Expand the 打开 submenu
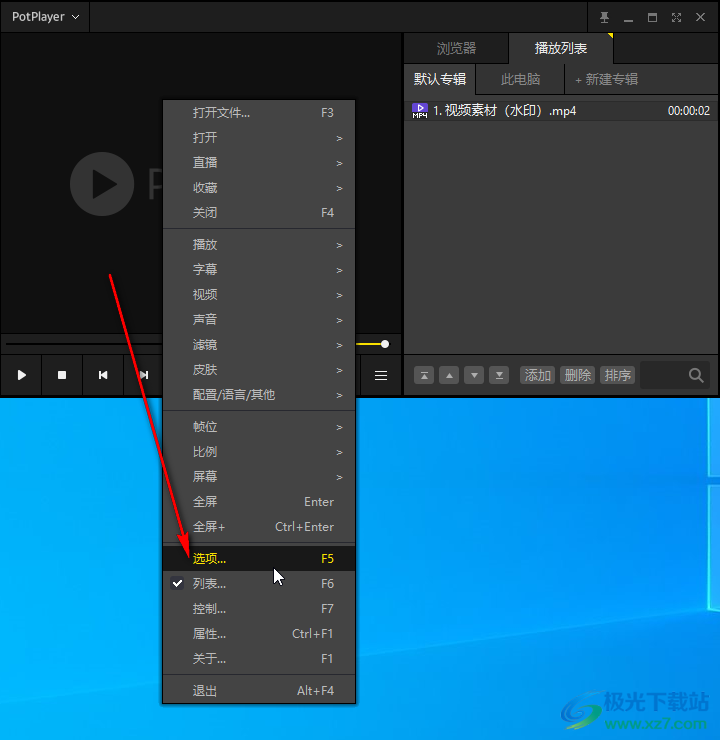 pos(259,138)
